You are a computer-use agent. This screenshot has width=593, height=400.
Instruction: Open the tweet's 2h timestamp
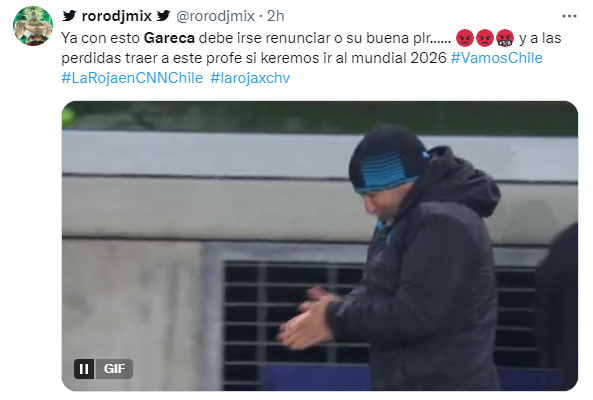[275, 16]
